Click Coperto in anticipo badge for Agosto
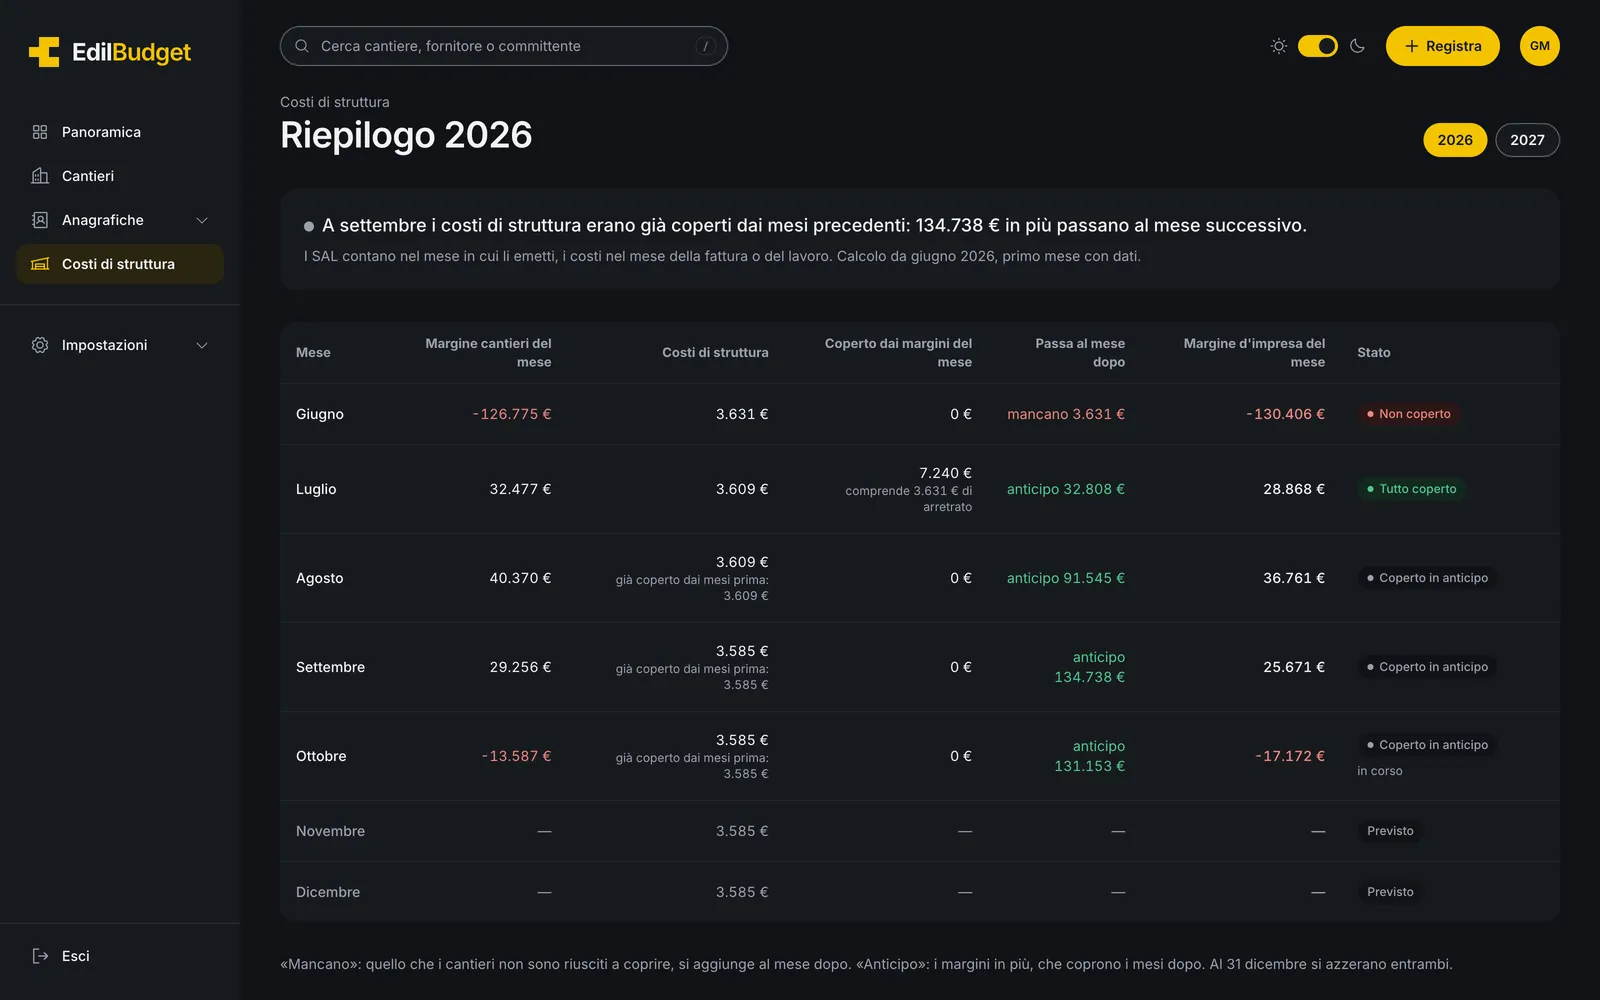The image size is (1600, 1000). [x=1427, y=578]
